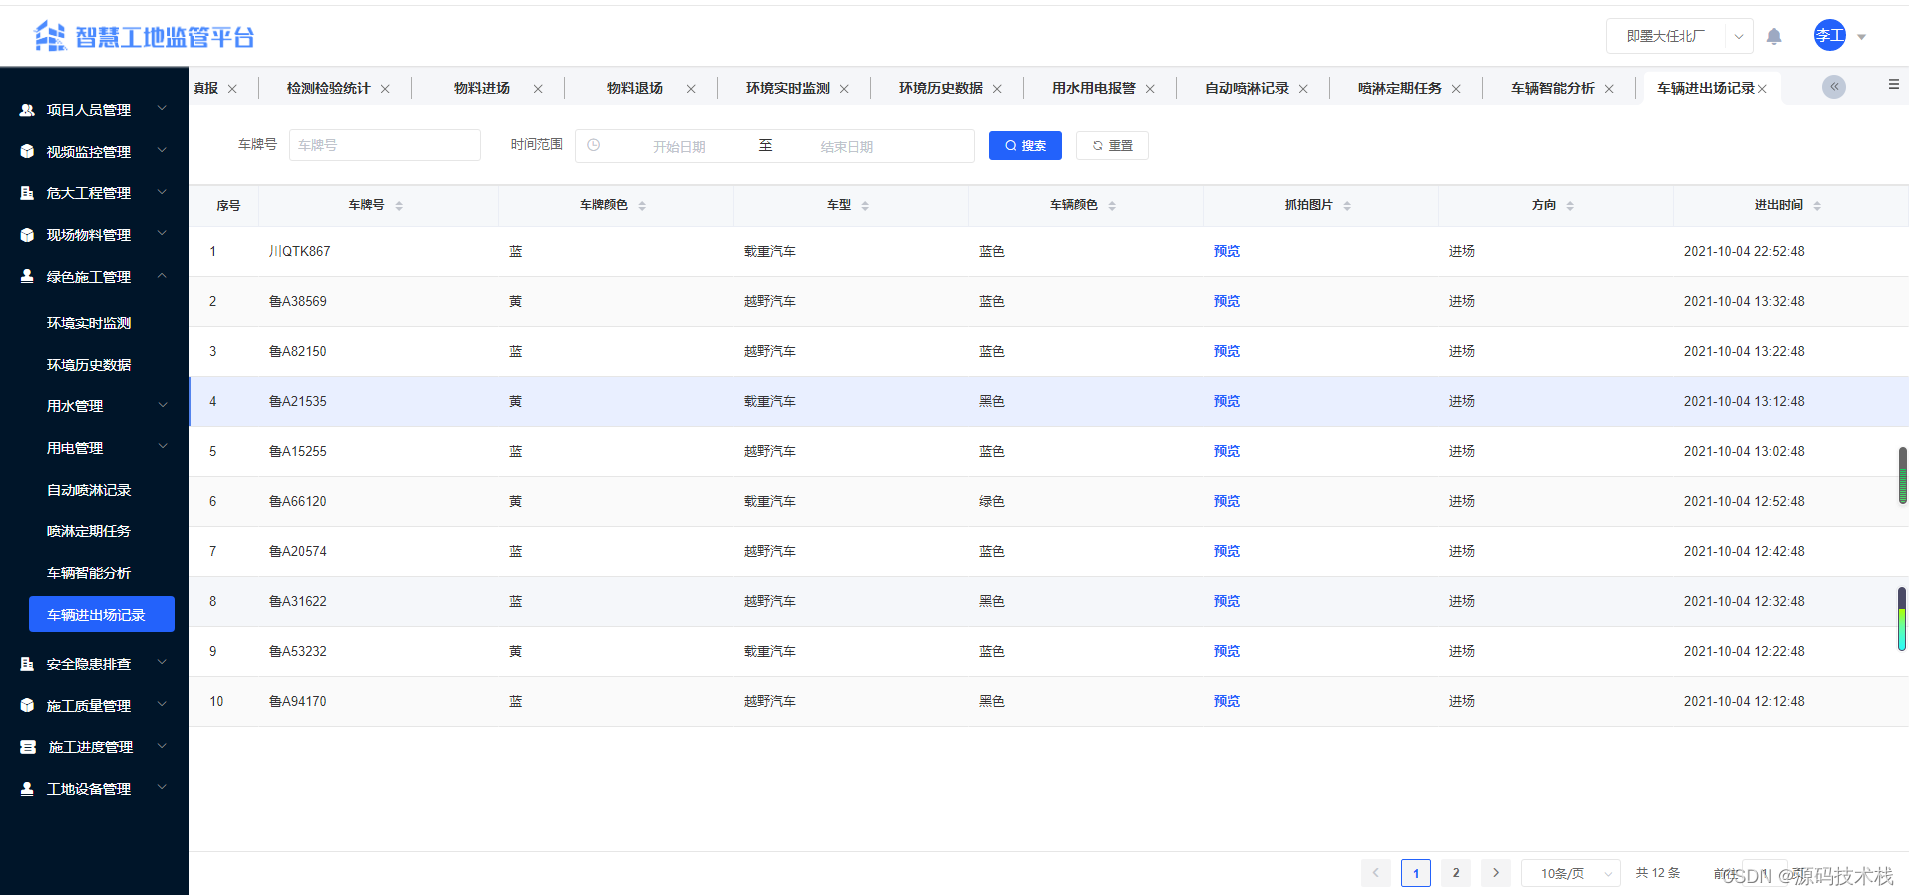Go to previous page arrow
The width and height of the screenshot is (1909, 895).
(1376, 873)
